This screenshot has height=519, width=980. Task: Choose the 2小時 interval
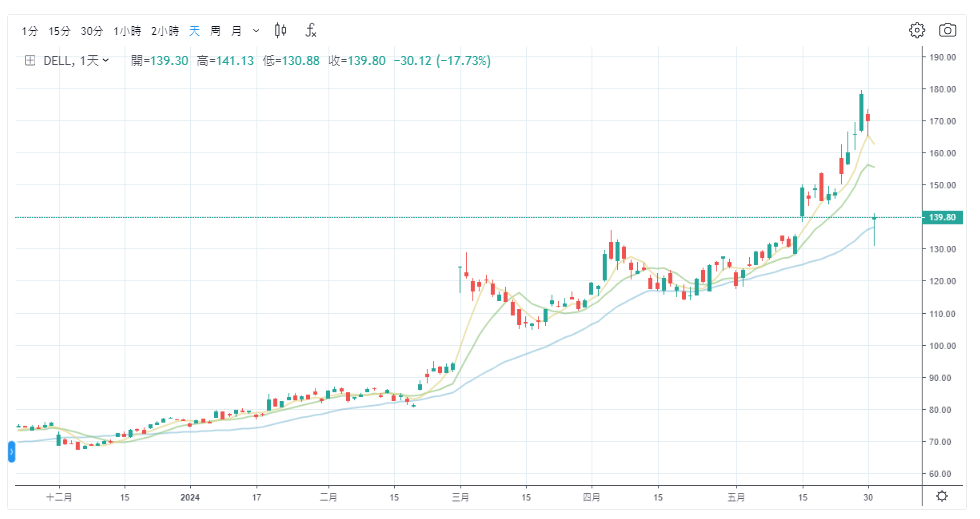pos(165,31)
